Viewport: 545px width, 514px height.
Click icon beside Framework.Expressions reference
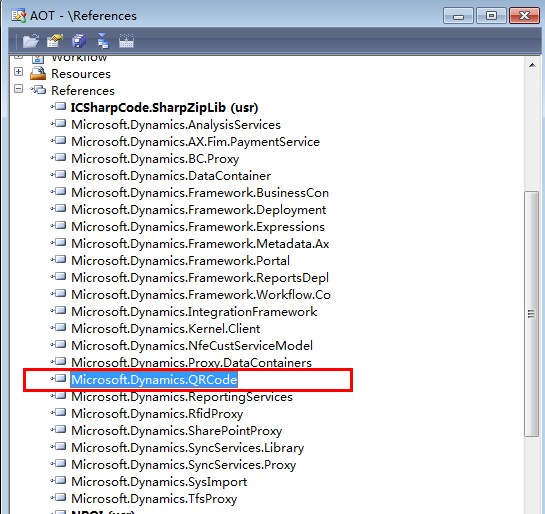click(58, 226)
